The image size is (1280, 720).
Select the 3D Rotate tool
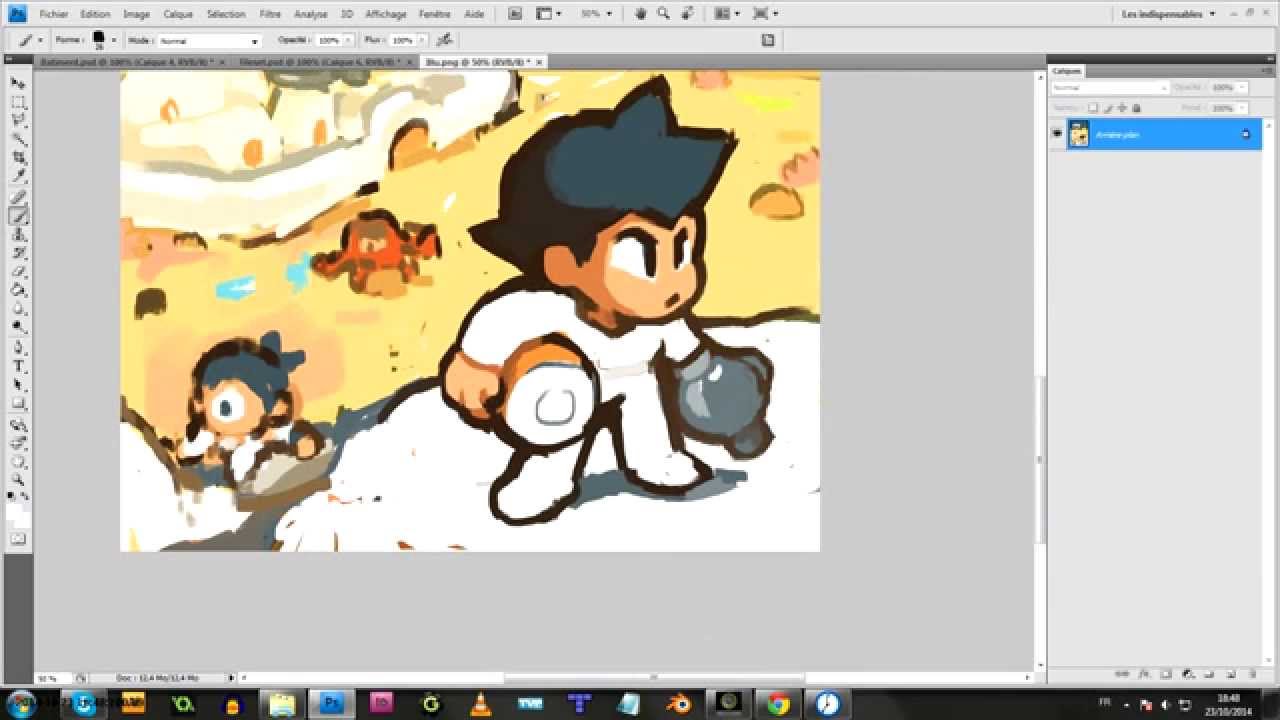tap(18, 426)
